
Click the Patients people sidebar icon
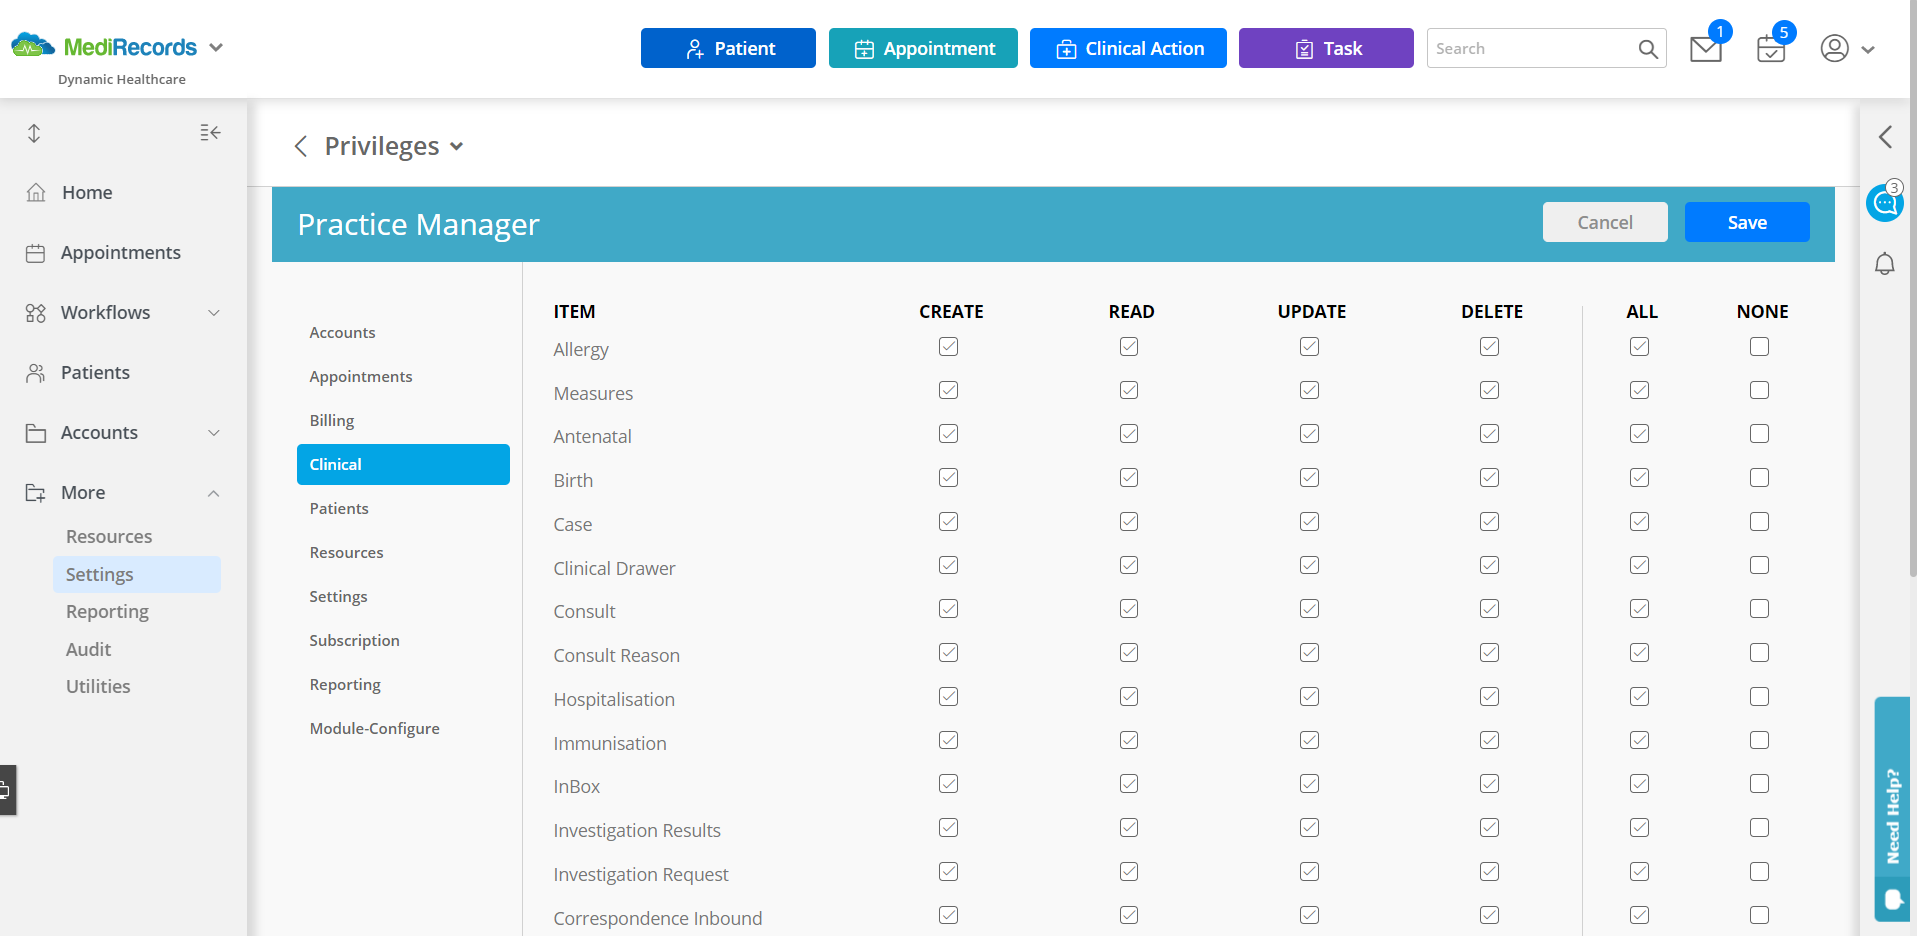tap(36, 373)
